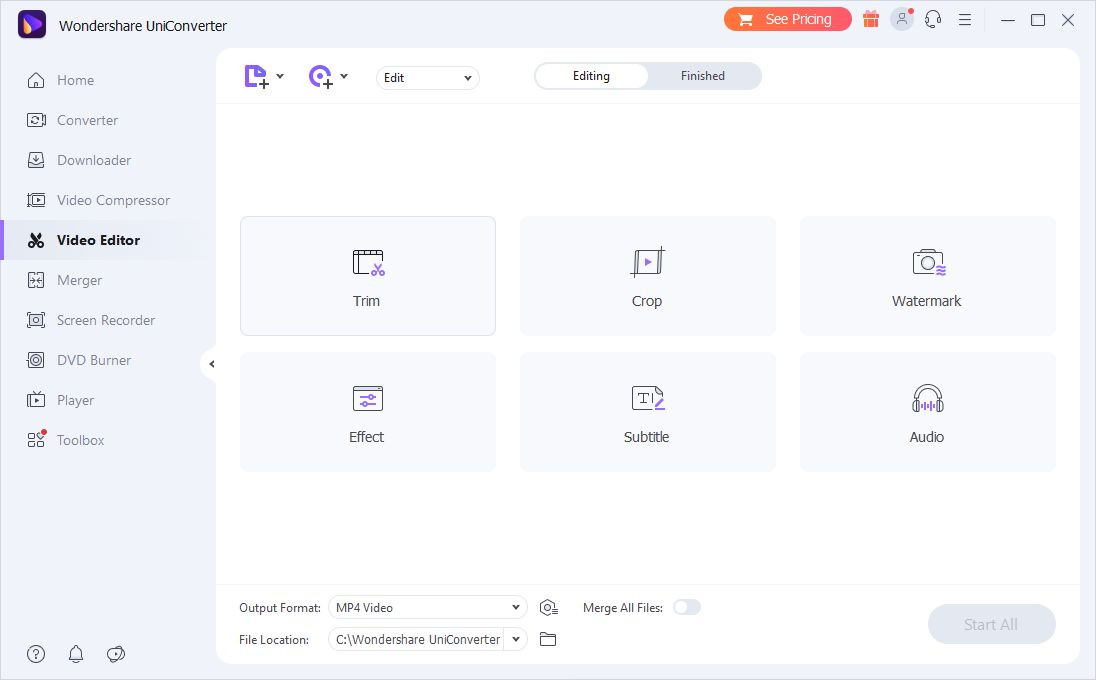Click the Start All button

(991, 624)
